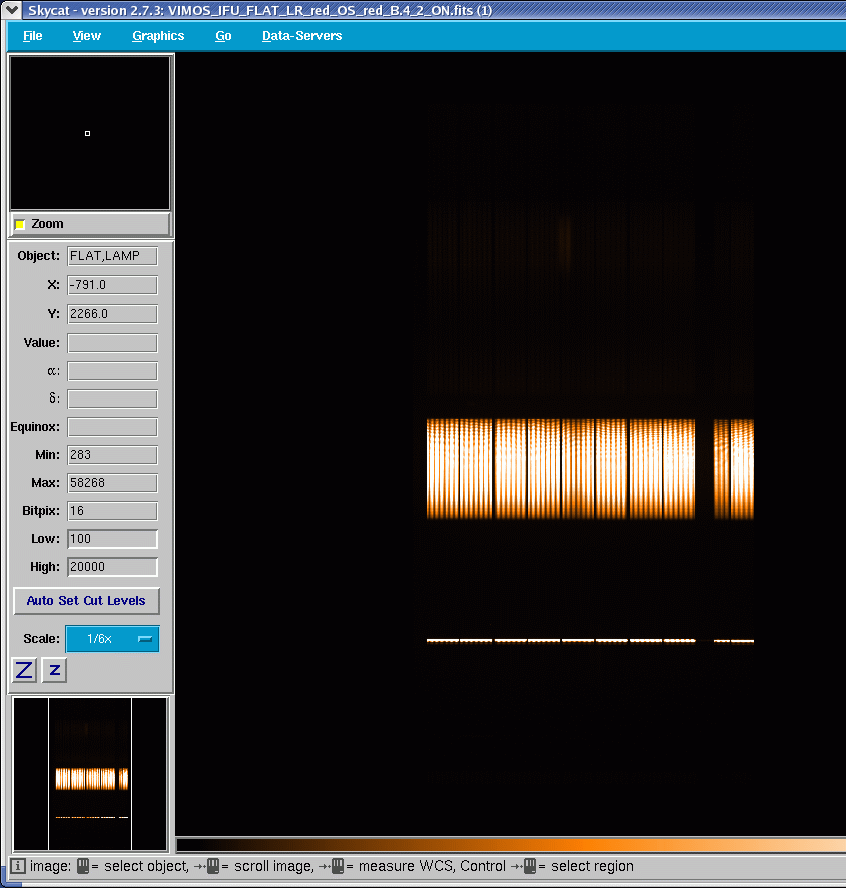
Task: Click the empty Value field
Action: tap(112, 343)
